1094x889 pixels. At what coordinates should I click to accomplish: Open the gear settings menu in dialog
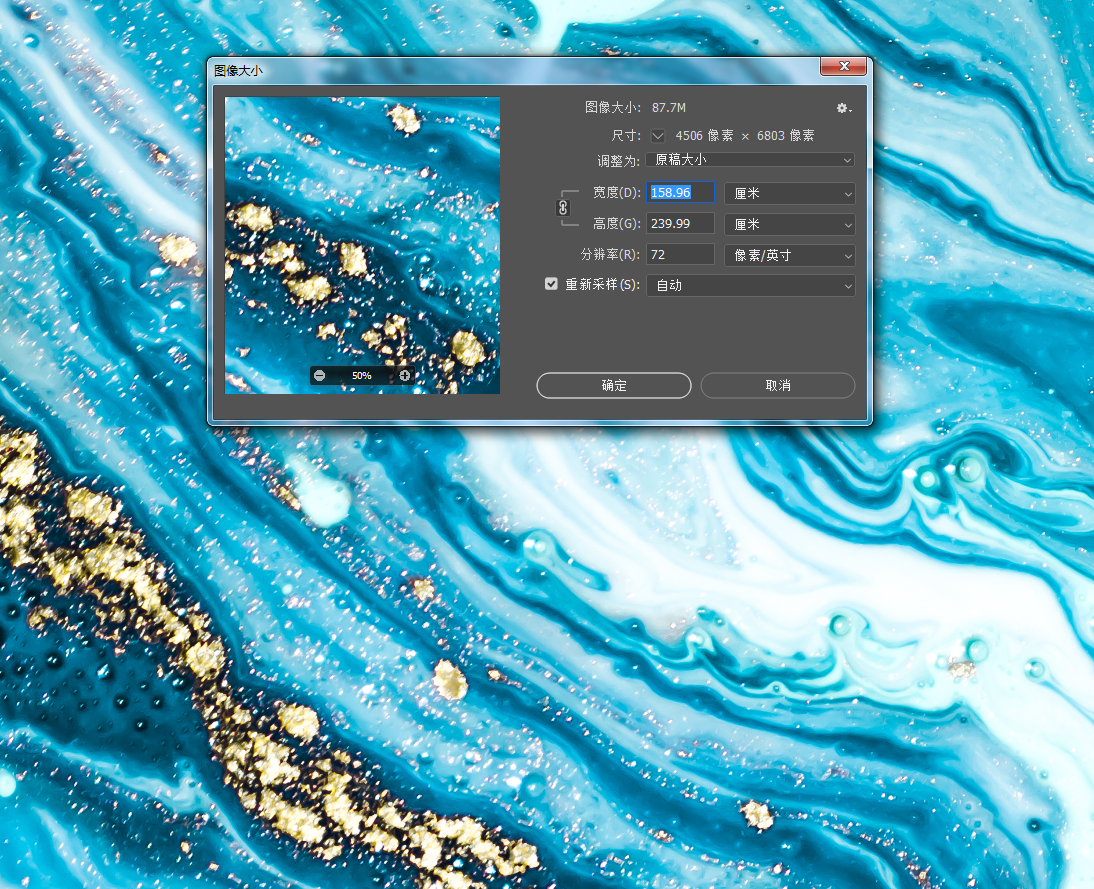point(844,108)
